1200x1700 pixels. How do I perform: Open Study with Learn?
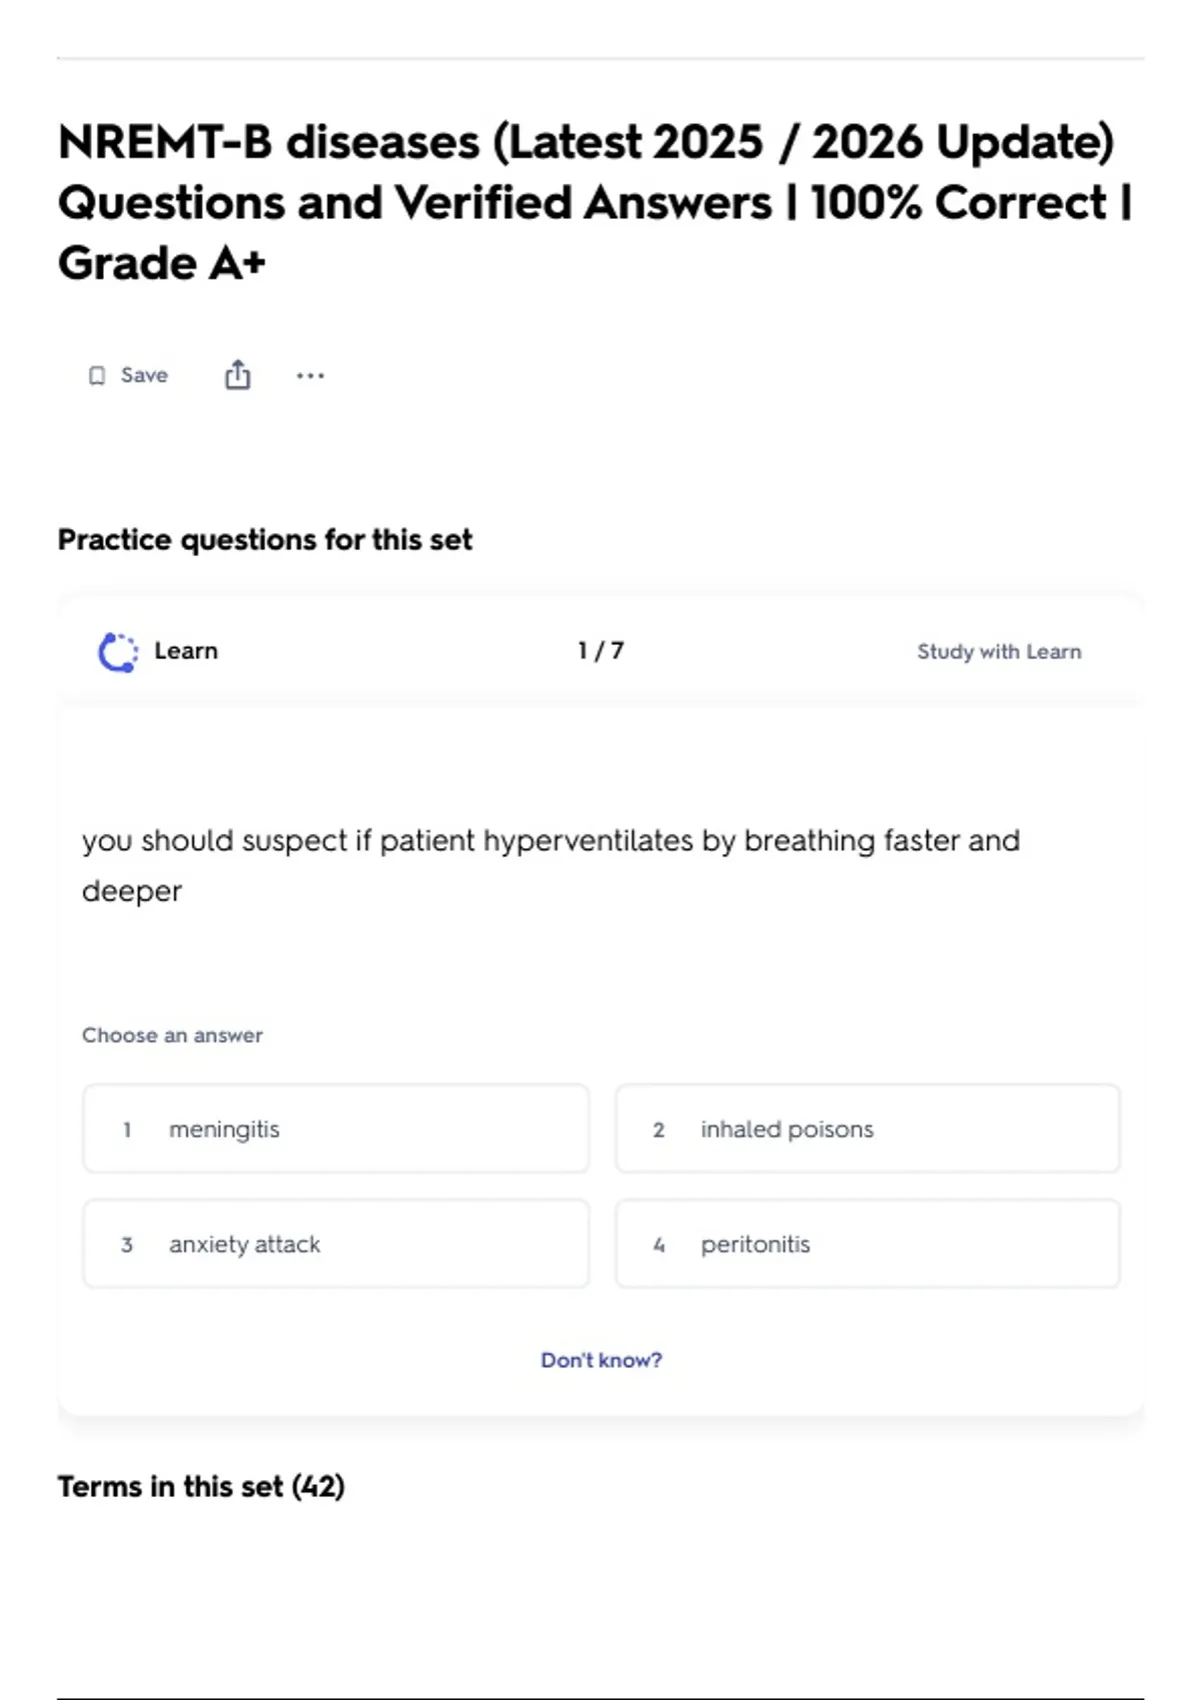999,652
